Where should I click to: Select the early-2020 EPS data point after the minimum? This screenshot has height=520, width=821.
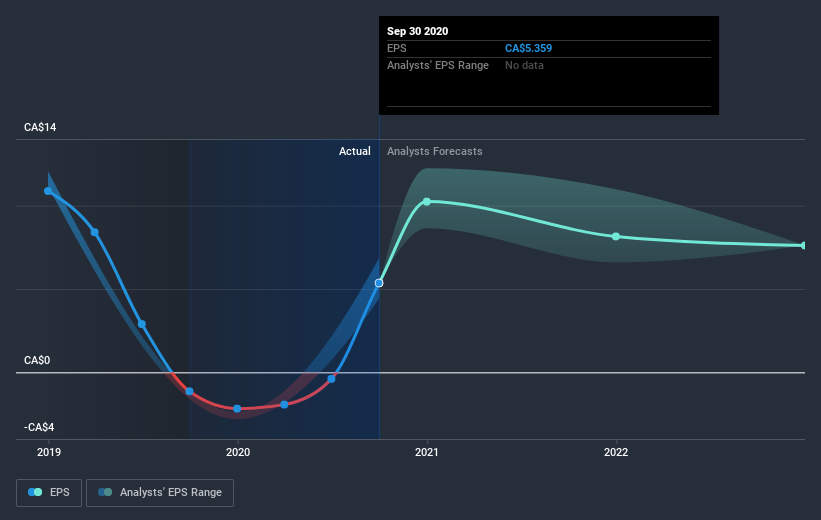pyautogui.click(x=284, y=404)
